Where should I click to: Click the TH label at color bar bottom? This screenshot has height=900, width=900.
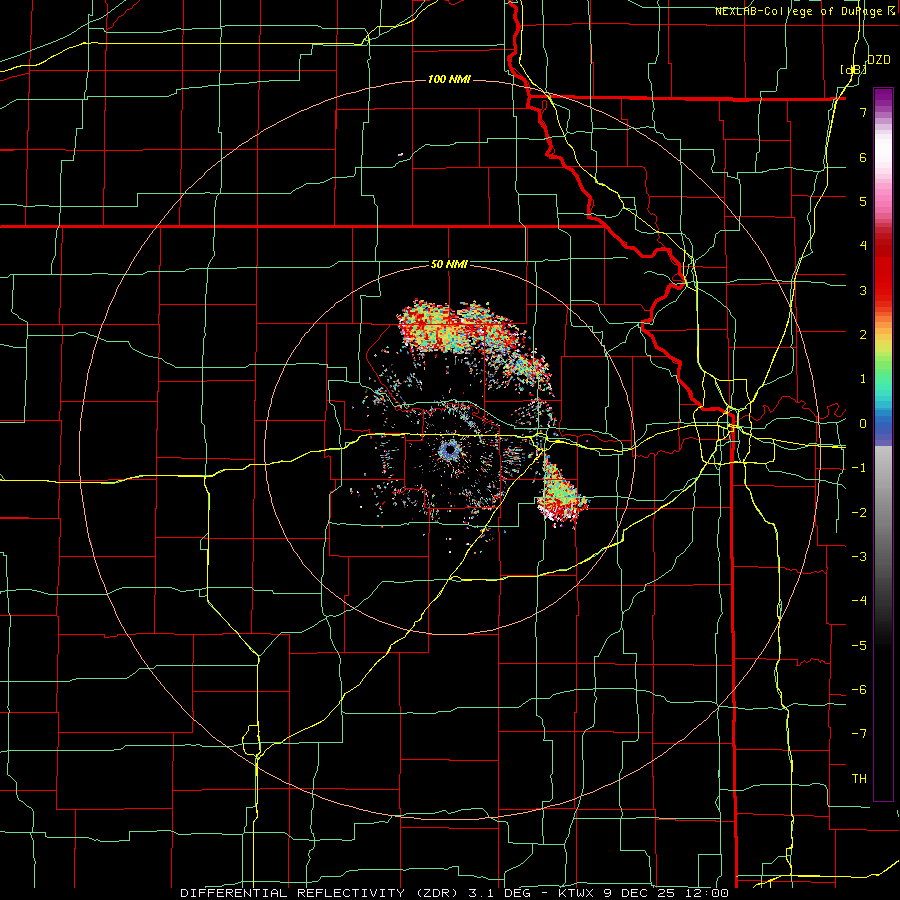(859, 778)
